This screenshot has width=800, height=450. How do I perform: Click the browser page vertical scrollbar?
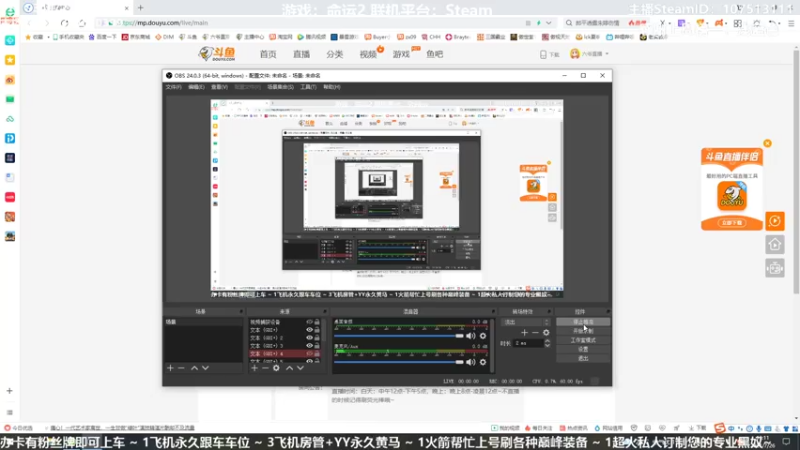(x=796, y=171)
